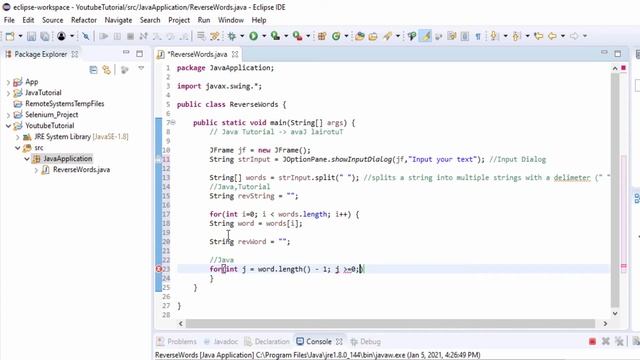Image resolution: width=640 pixels, height=360 pixels.
Task: Toggle Link with Editor in Package Explorer
Action: point(107,70)
